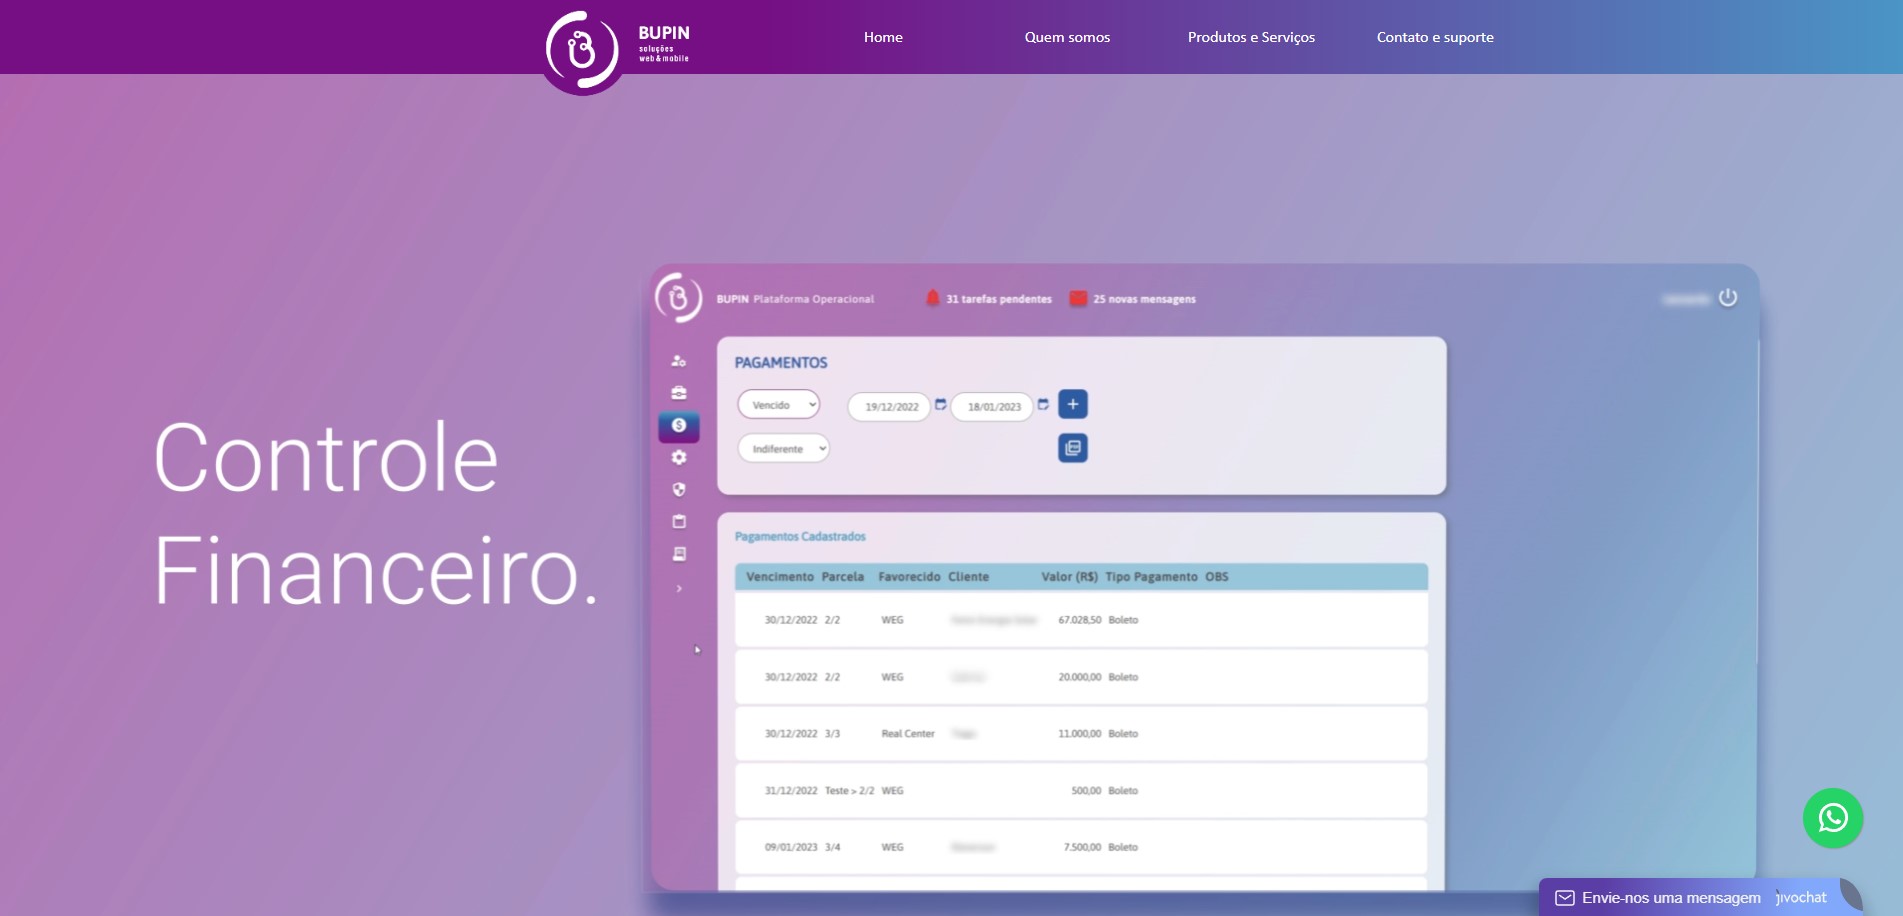The image size is (1903, 916).
Task: Open the Vencido status dropdown
Action: point(779,405)
